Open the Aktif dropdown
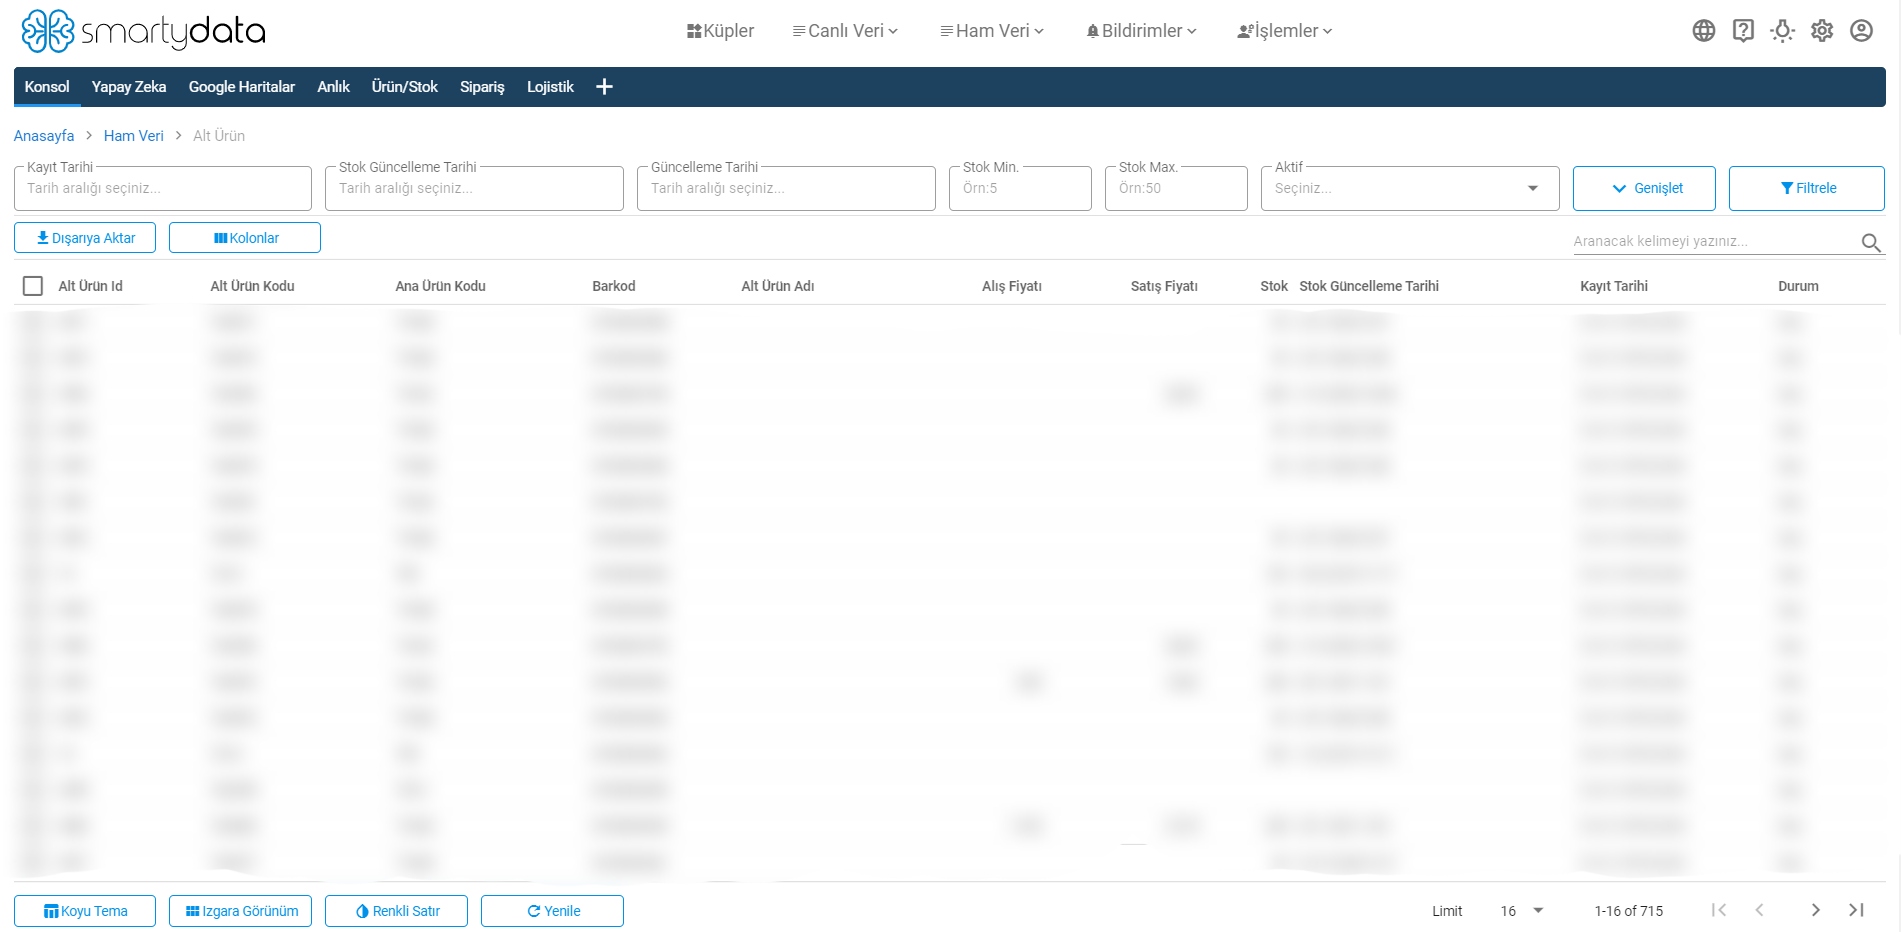The image size is (1901, 932). [1410, 188]
